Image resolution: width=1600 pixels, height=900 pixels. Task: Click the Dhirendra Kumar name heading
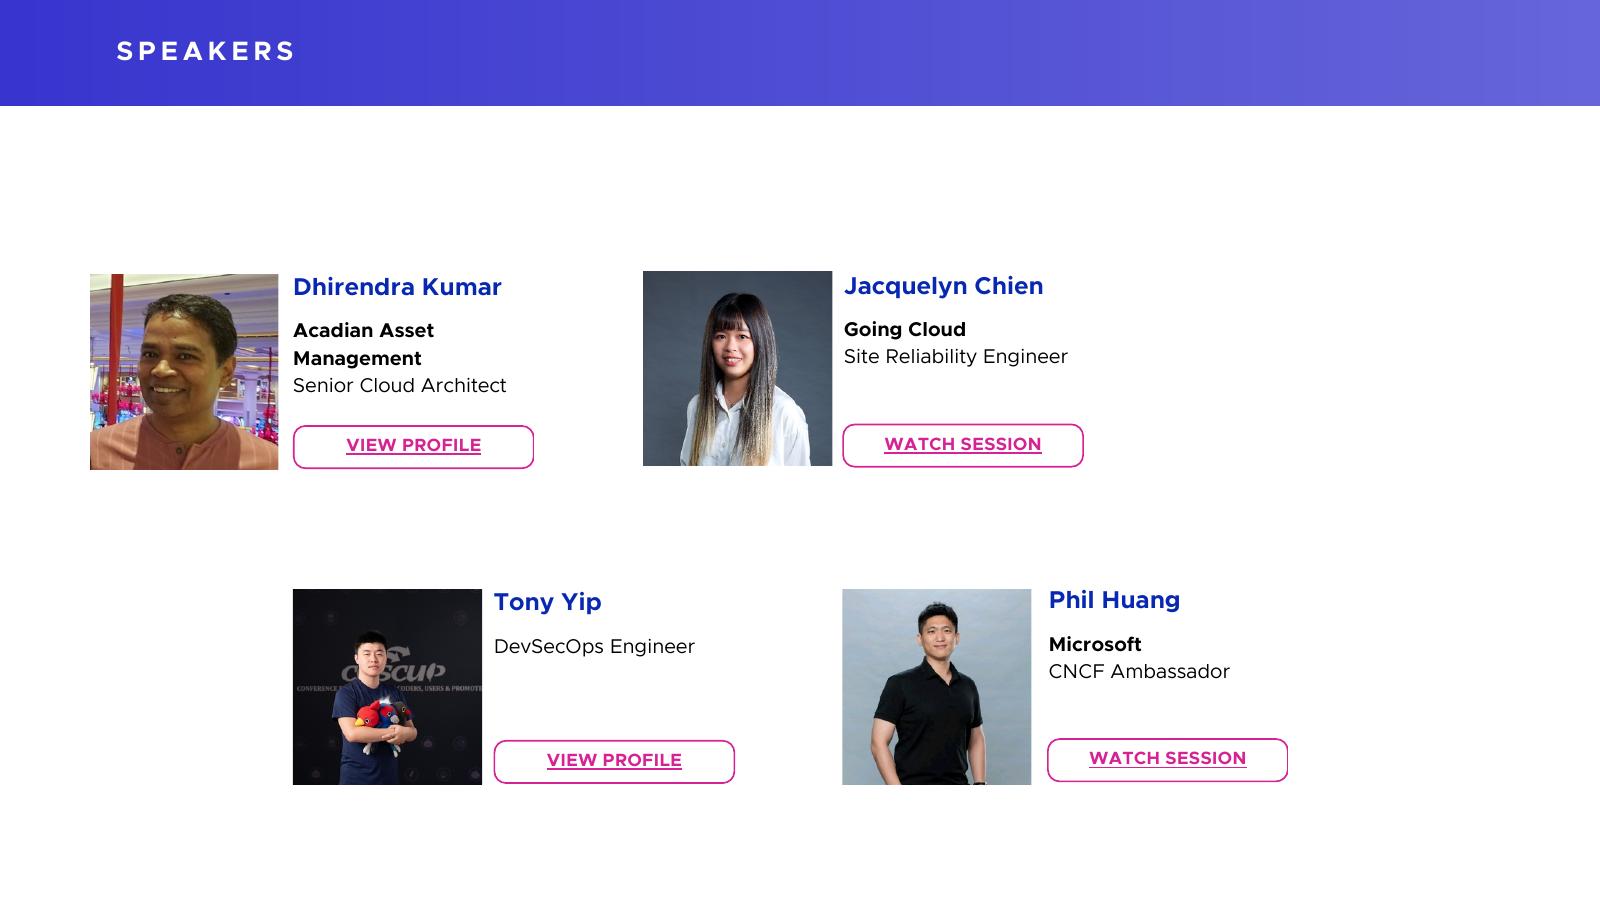tap(397, 287)
